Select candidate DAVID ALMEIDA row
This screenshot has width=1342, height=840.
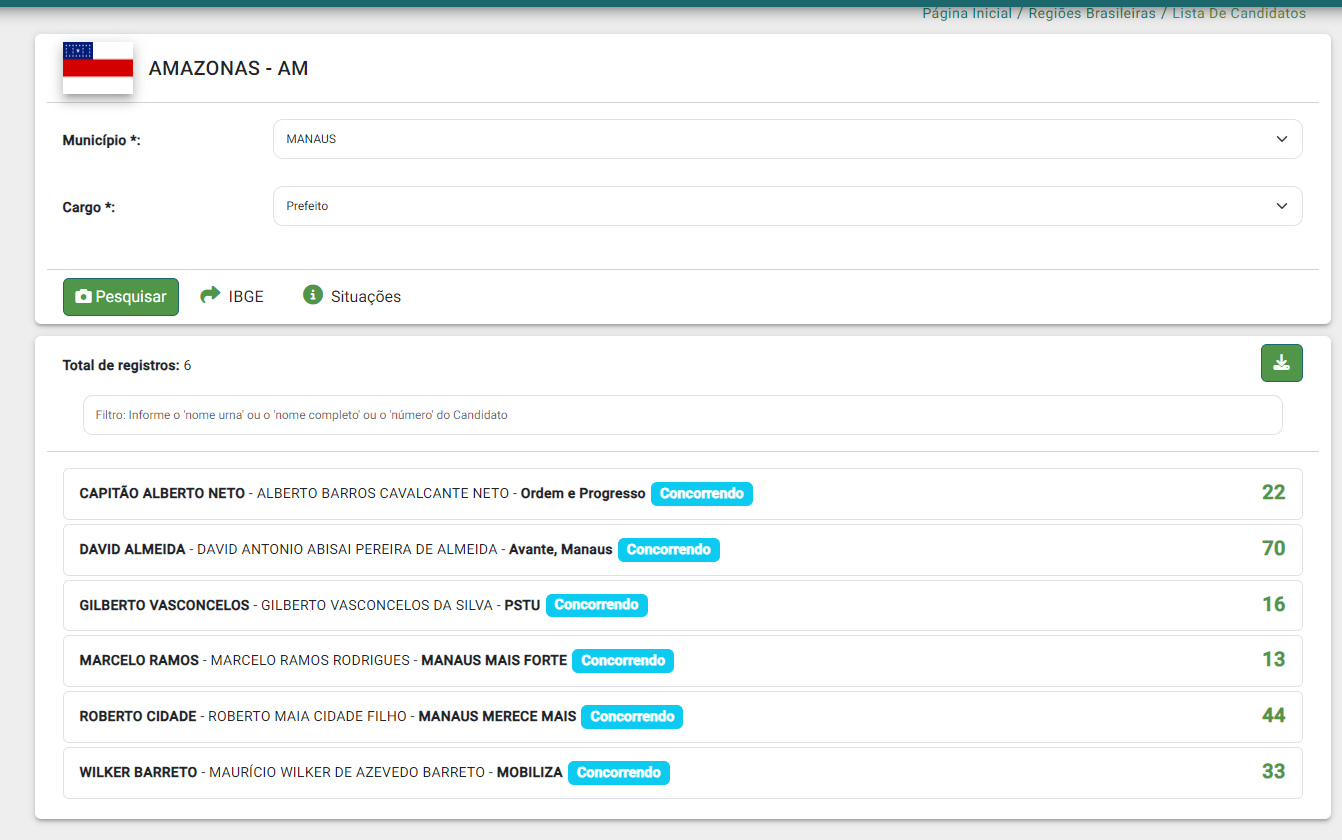point(683,550)
